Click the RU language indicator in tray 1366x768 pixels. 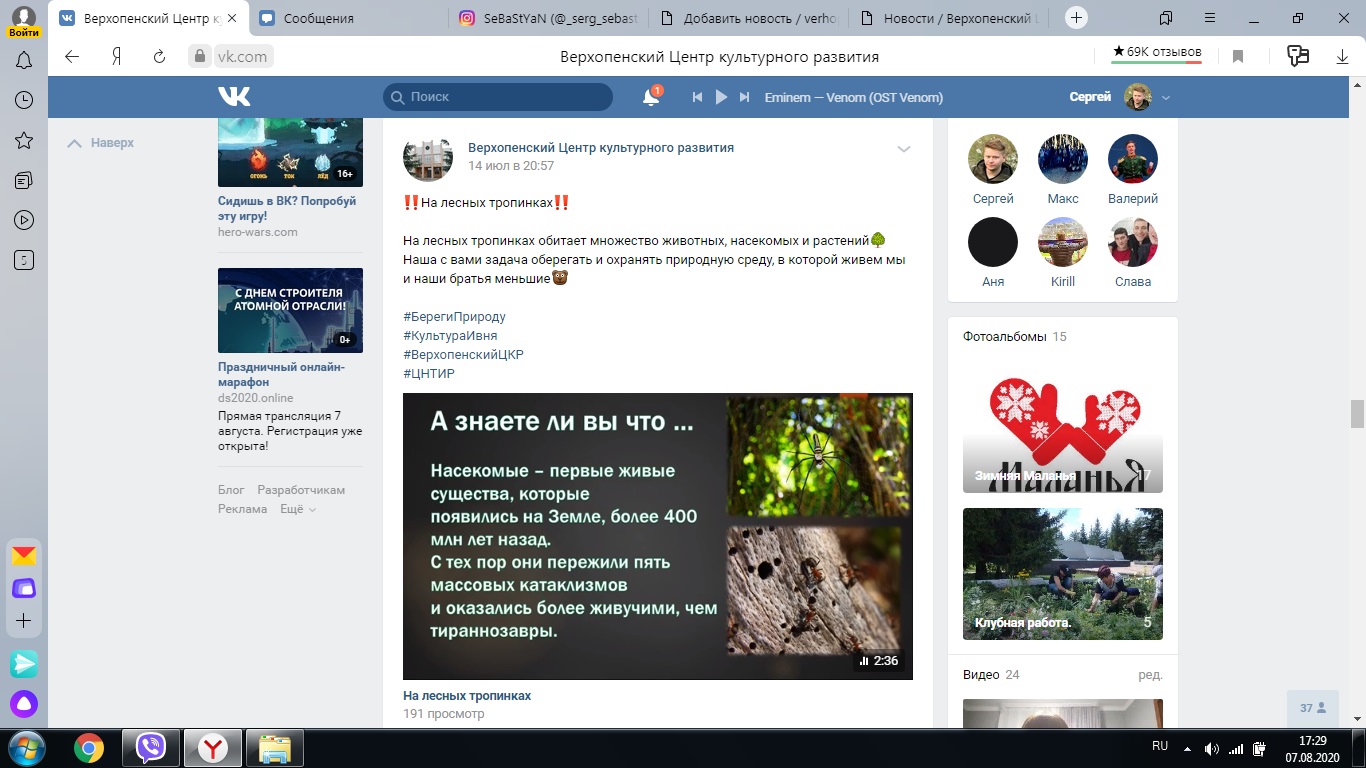(1160, 747)
